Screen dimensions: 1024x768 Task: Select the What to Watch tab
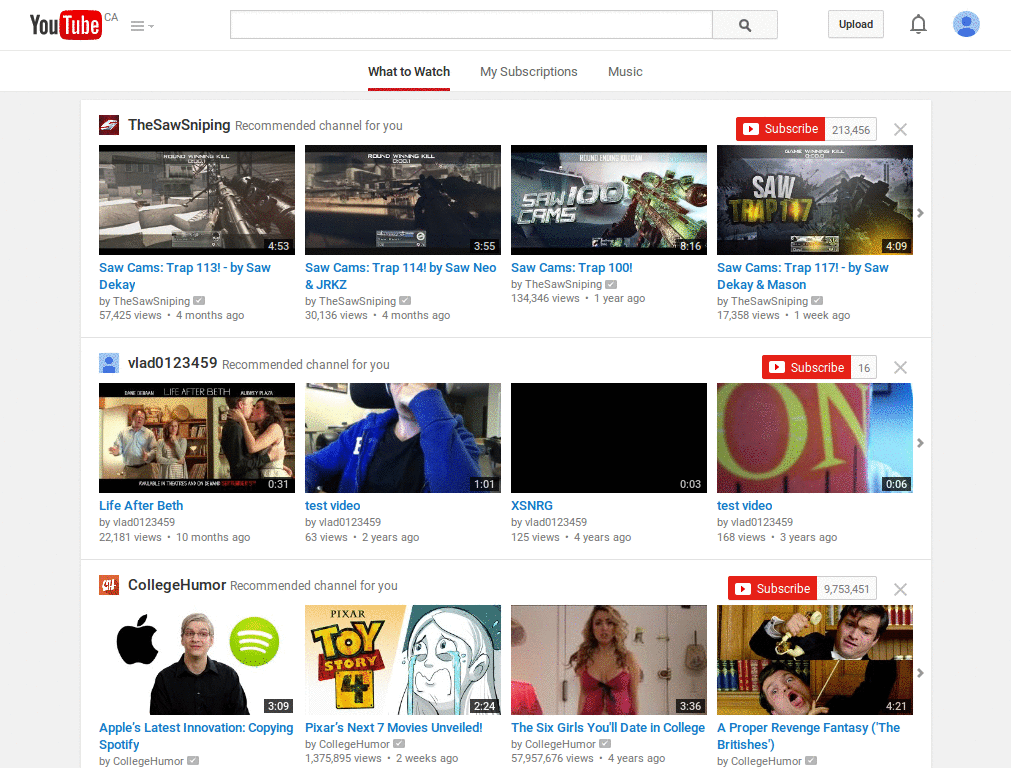409,72
